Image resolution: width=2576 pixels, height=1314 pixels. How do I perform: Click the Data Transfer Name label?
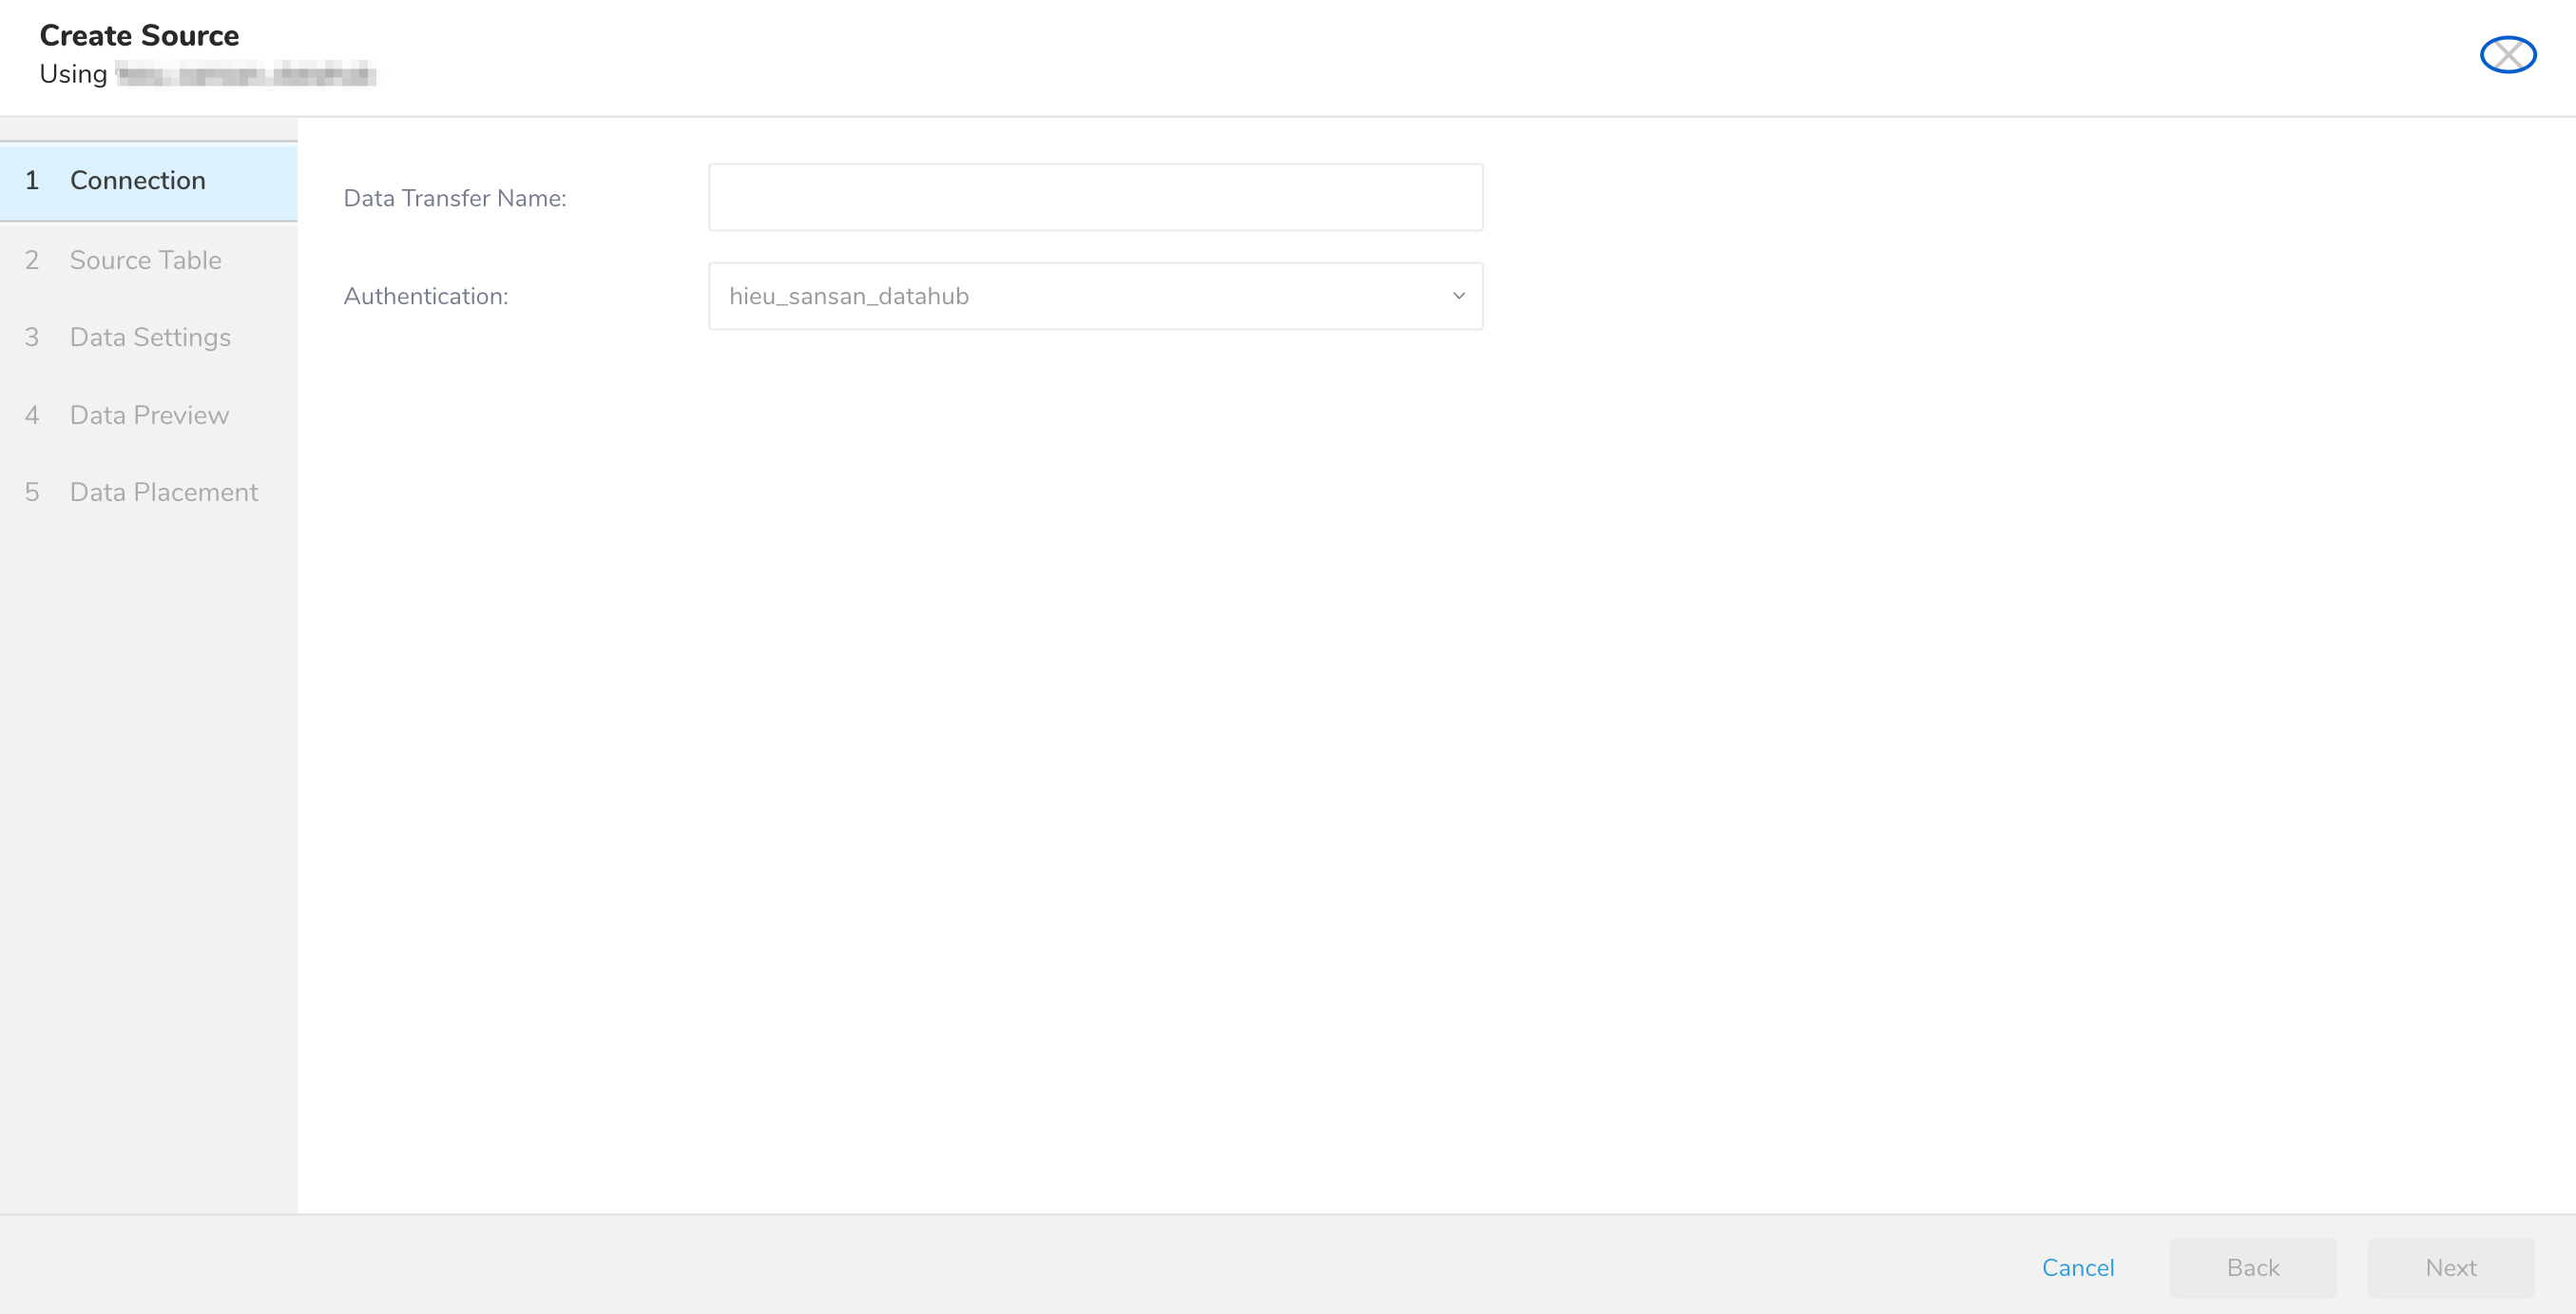[x=455, y=199]
